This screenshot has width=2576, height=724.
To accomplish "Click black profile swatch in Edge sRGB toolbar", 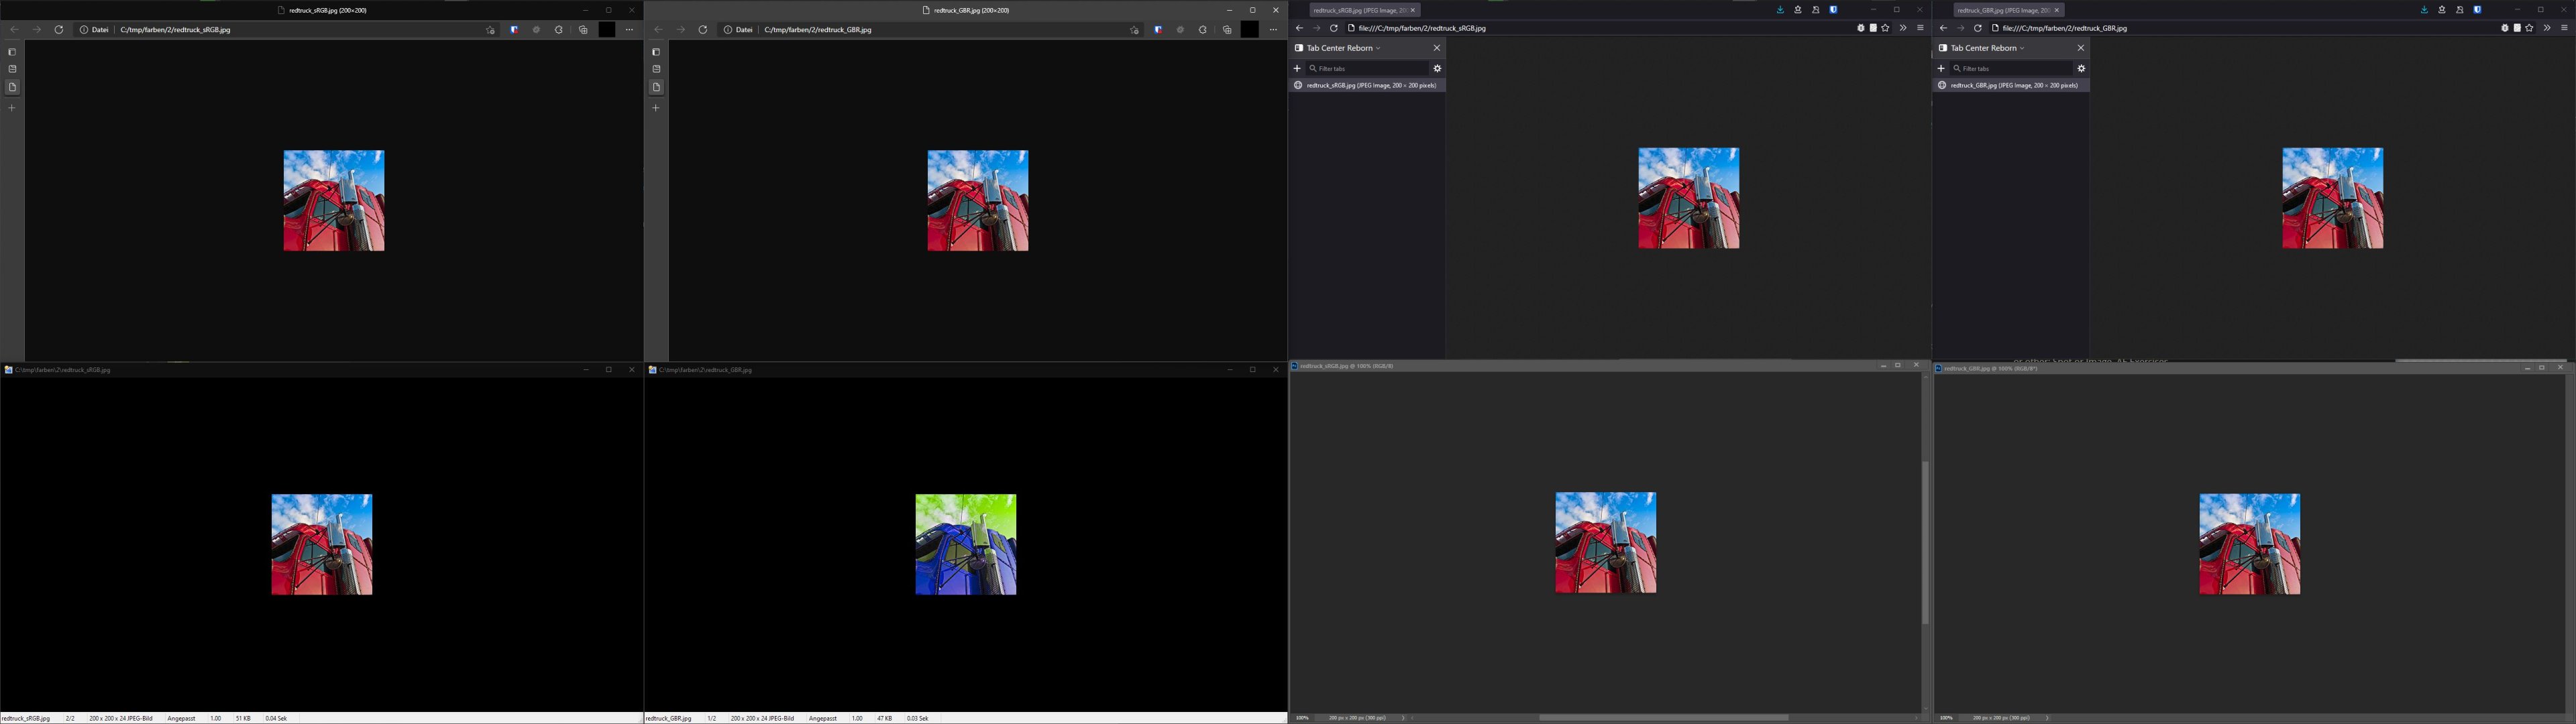I will (x=607, y=30).
